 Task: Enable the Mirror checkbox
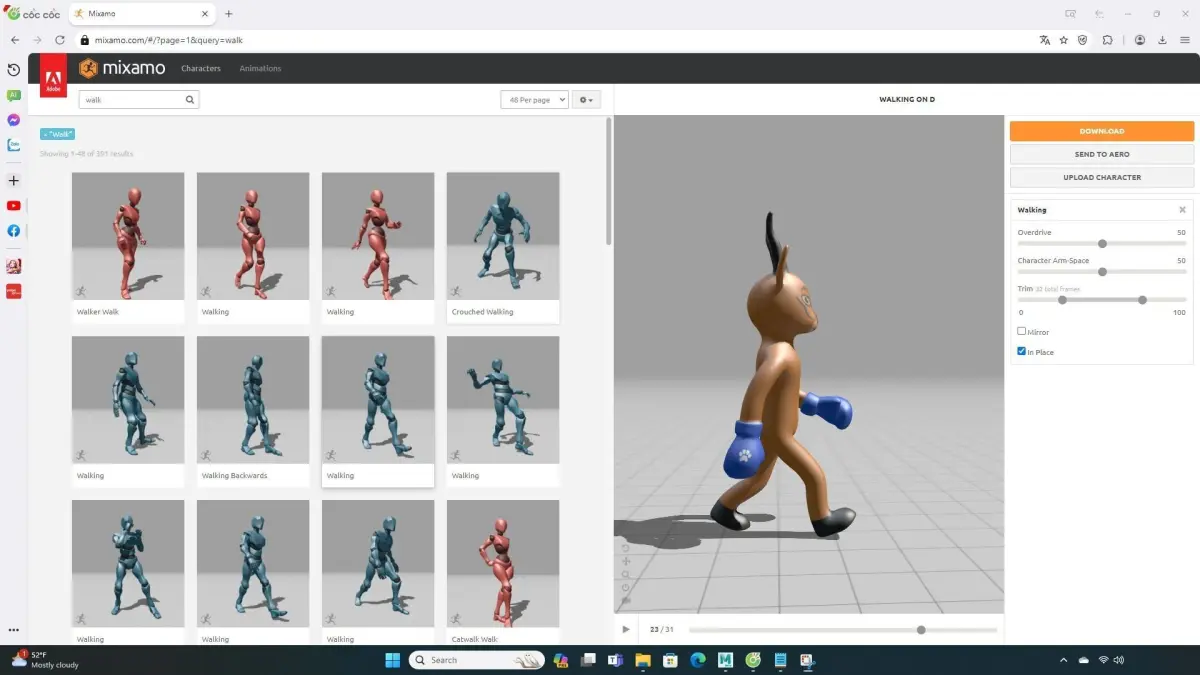1021,331
